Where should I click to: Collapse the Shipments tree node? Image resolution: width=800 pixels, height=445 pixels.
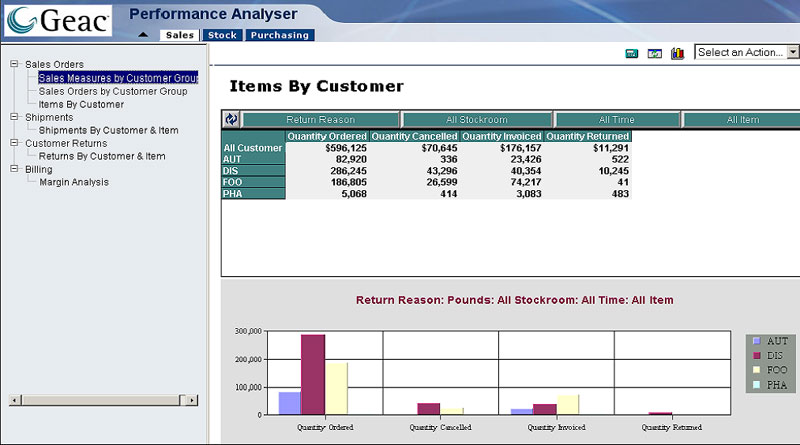(14, 117)
